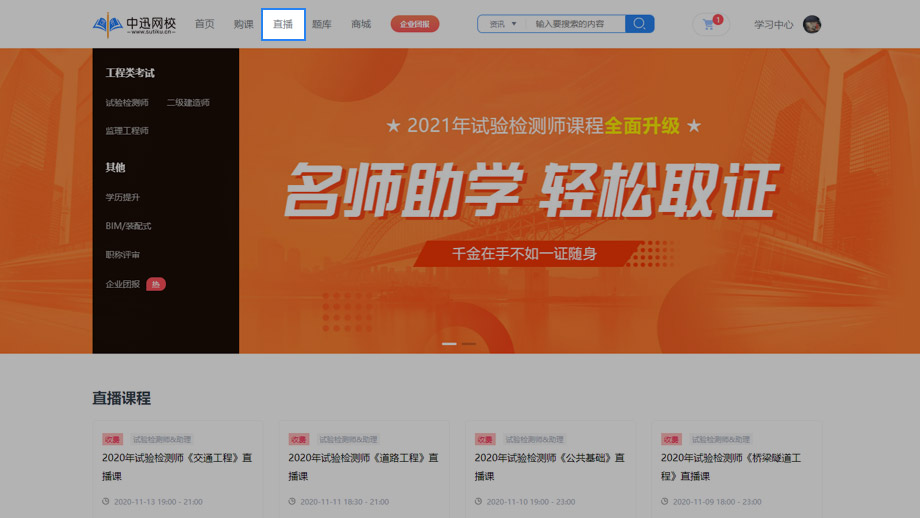Screen dimensions: 920x518
Task: Expand the 资讯 search type dropdown
Action: click(x=502, y=24)
